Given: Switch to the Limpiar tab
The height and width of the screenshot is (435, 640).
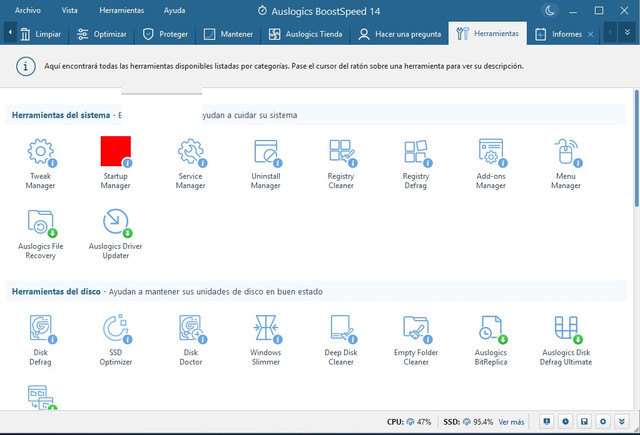Looking at the screenshot, I should 40,34.
